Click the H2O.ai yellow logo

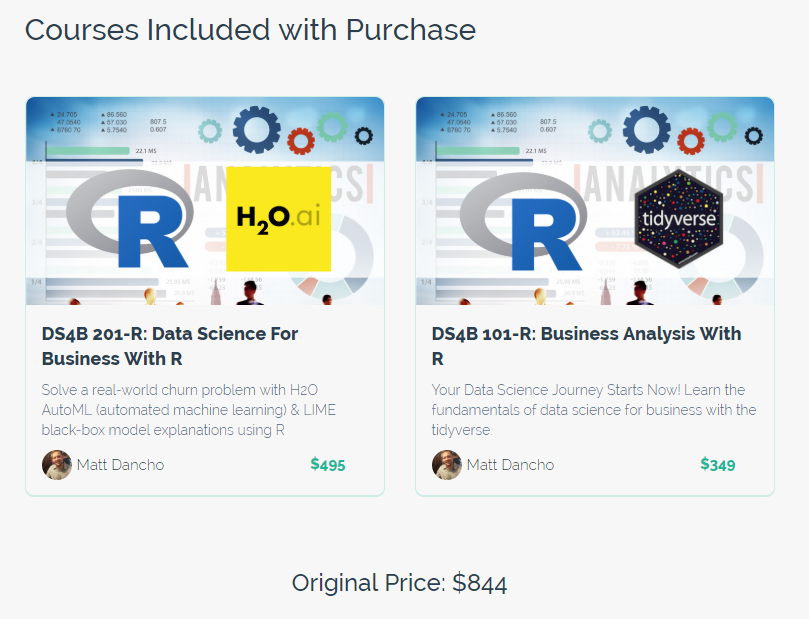[x=279, y=219]
